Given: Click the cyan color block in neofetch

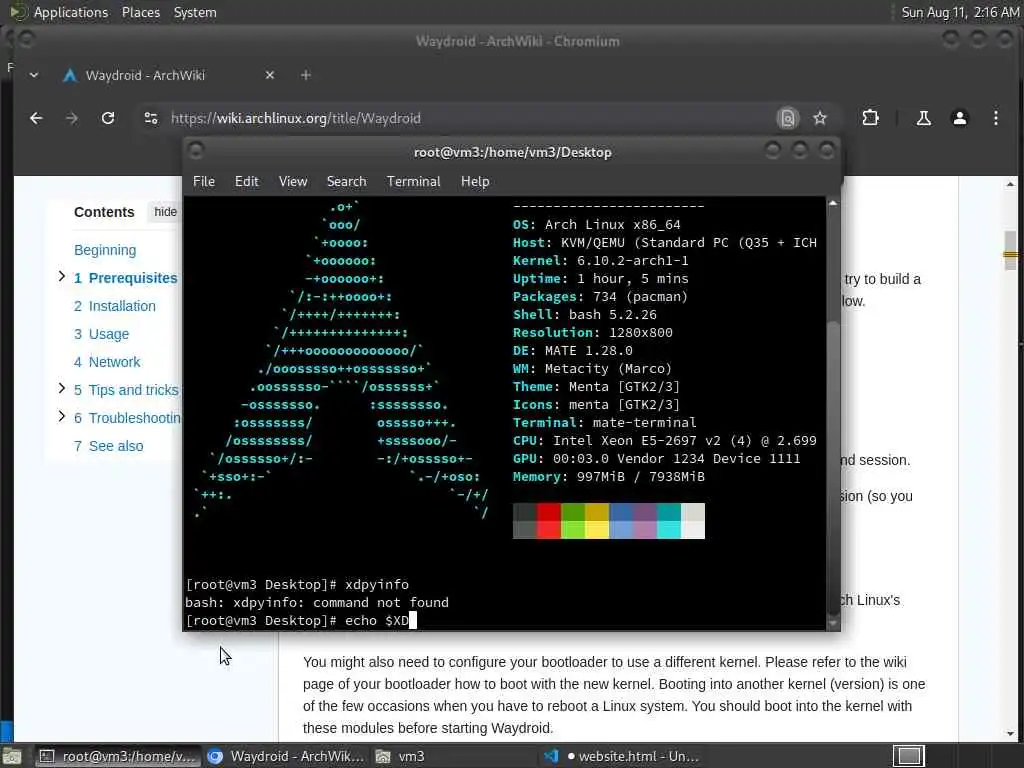Looking at the screenshot, I should click(669, 520).
